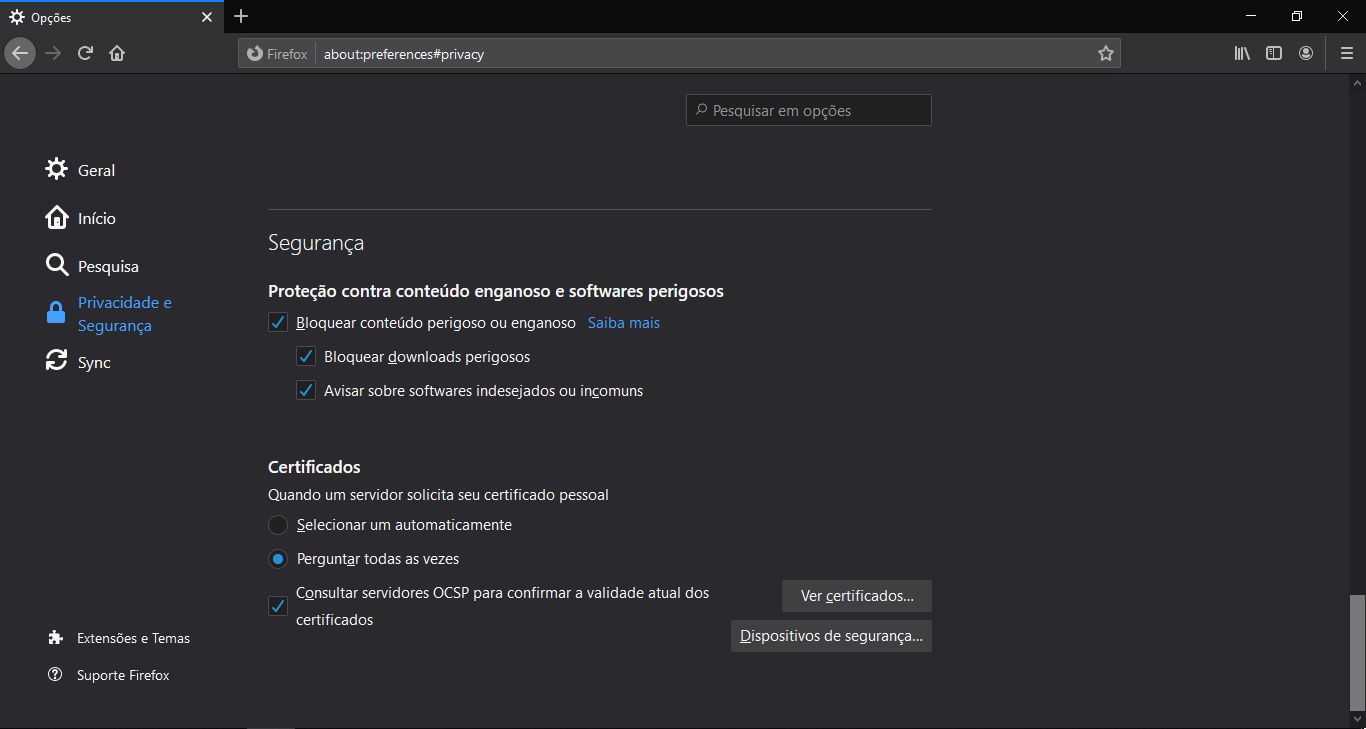Reload the current page
1366x729 pixels.
86,53
